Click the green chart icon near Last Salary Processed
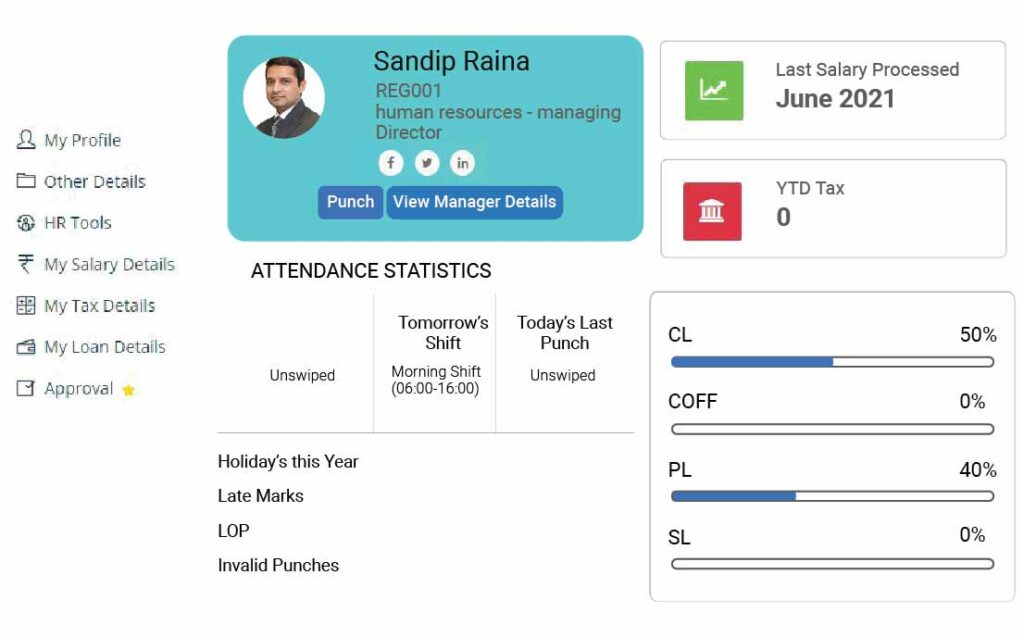 pyautogui.click(x=714, y=89)
